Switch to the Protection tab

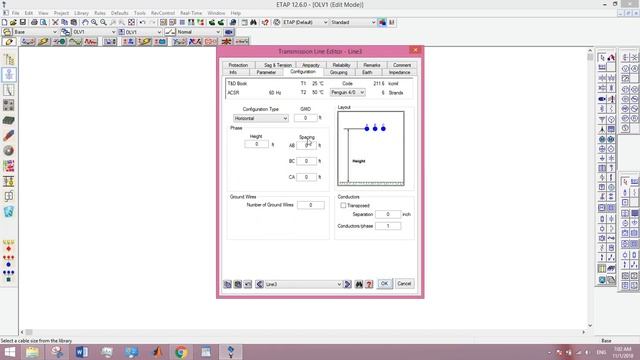coord(238,65)
